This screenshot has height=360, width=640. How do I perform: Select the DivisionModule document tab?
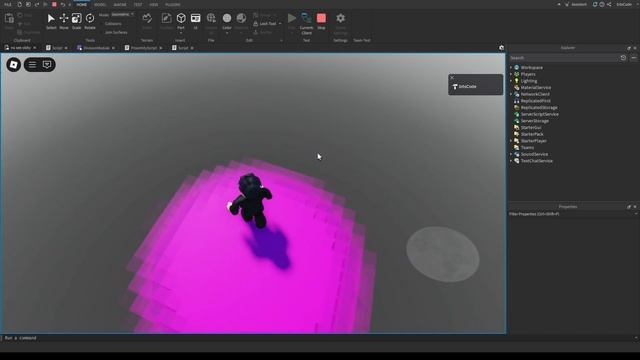pyautogui.click(x=96, y=48)
